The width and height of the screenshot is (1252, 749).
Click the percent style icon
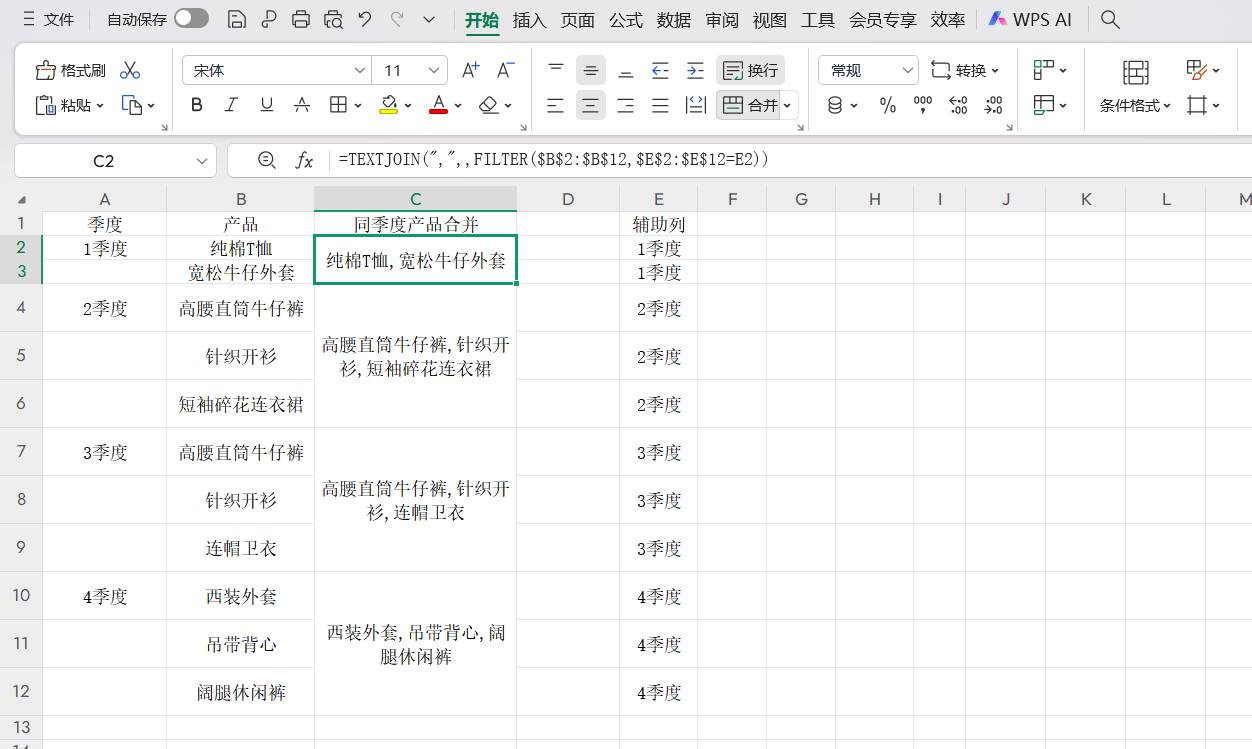[887, 104]
